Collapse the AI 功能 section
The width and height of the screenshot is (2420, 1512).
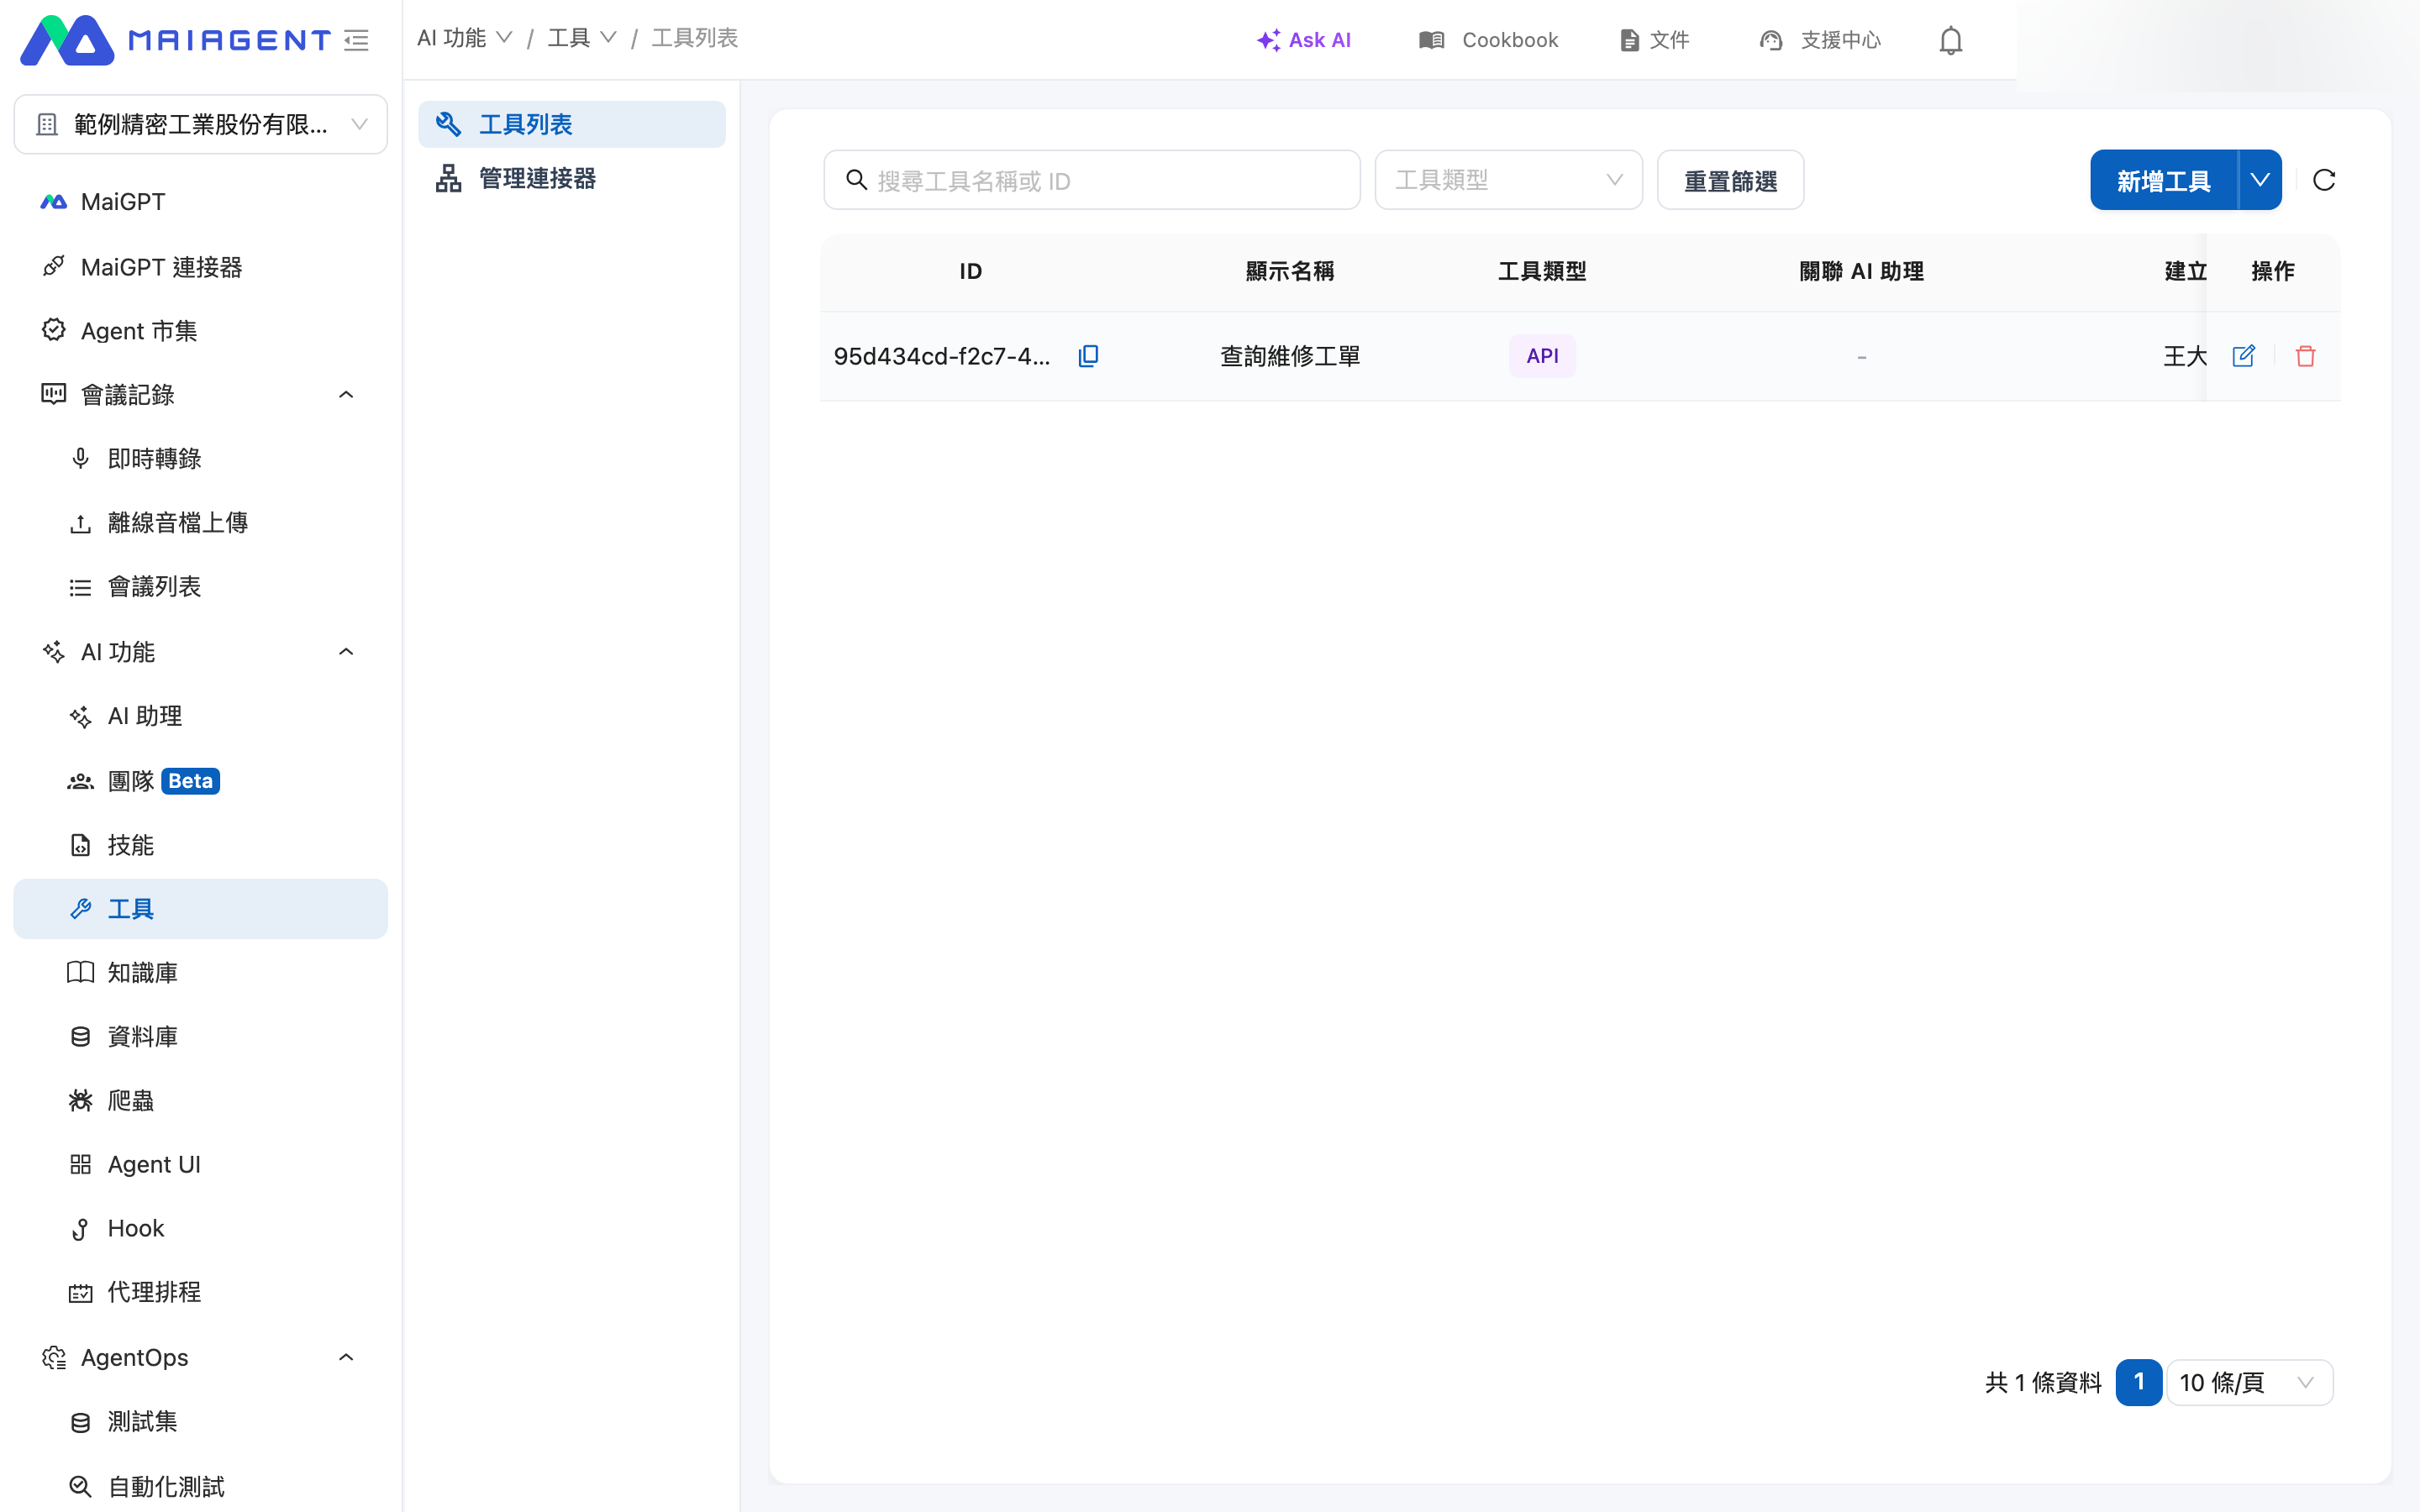point(346,652)
